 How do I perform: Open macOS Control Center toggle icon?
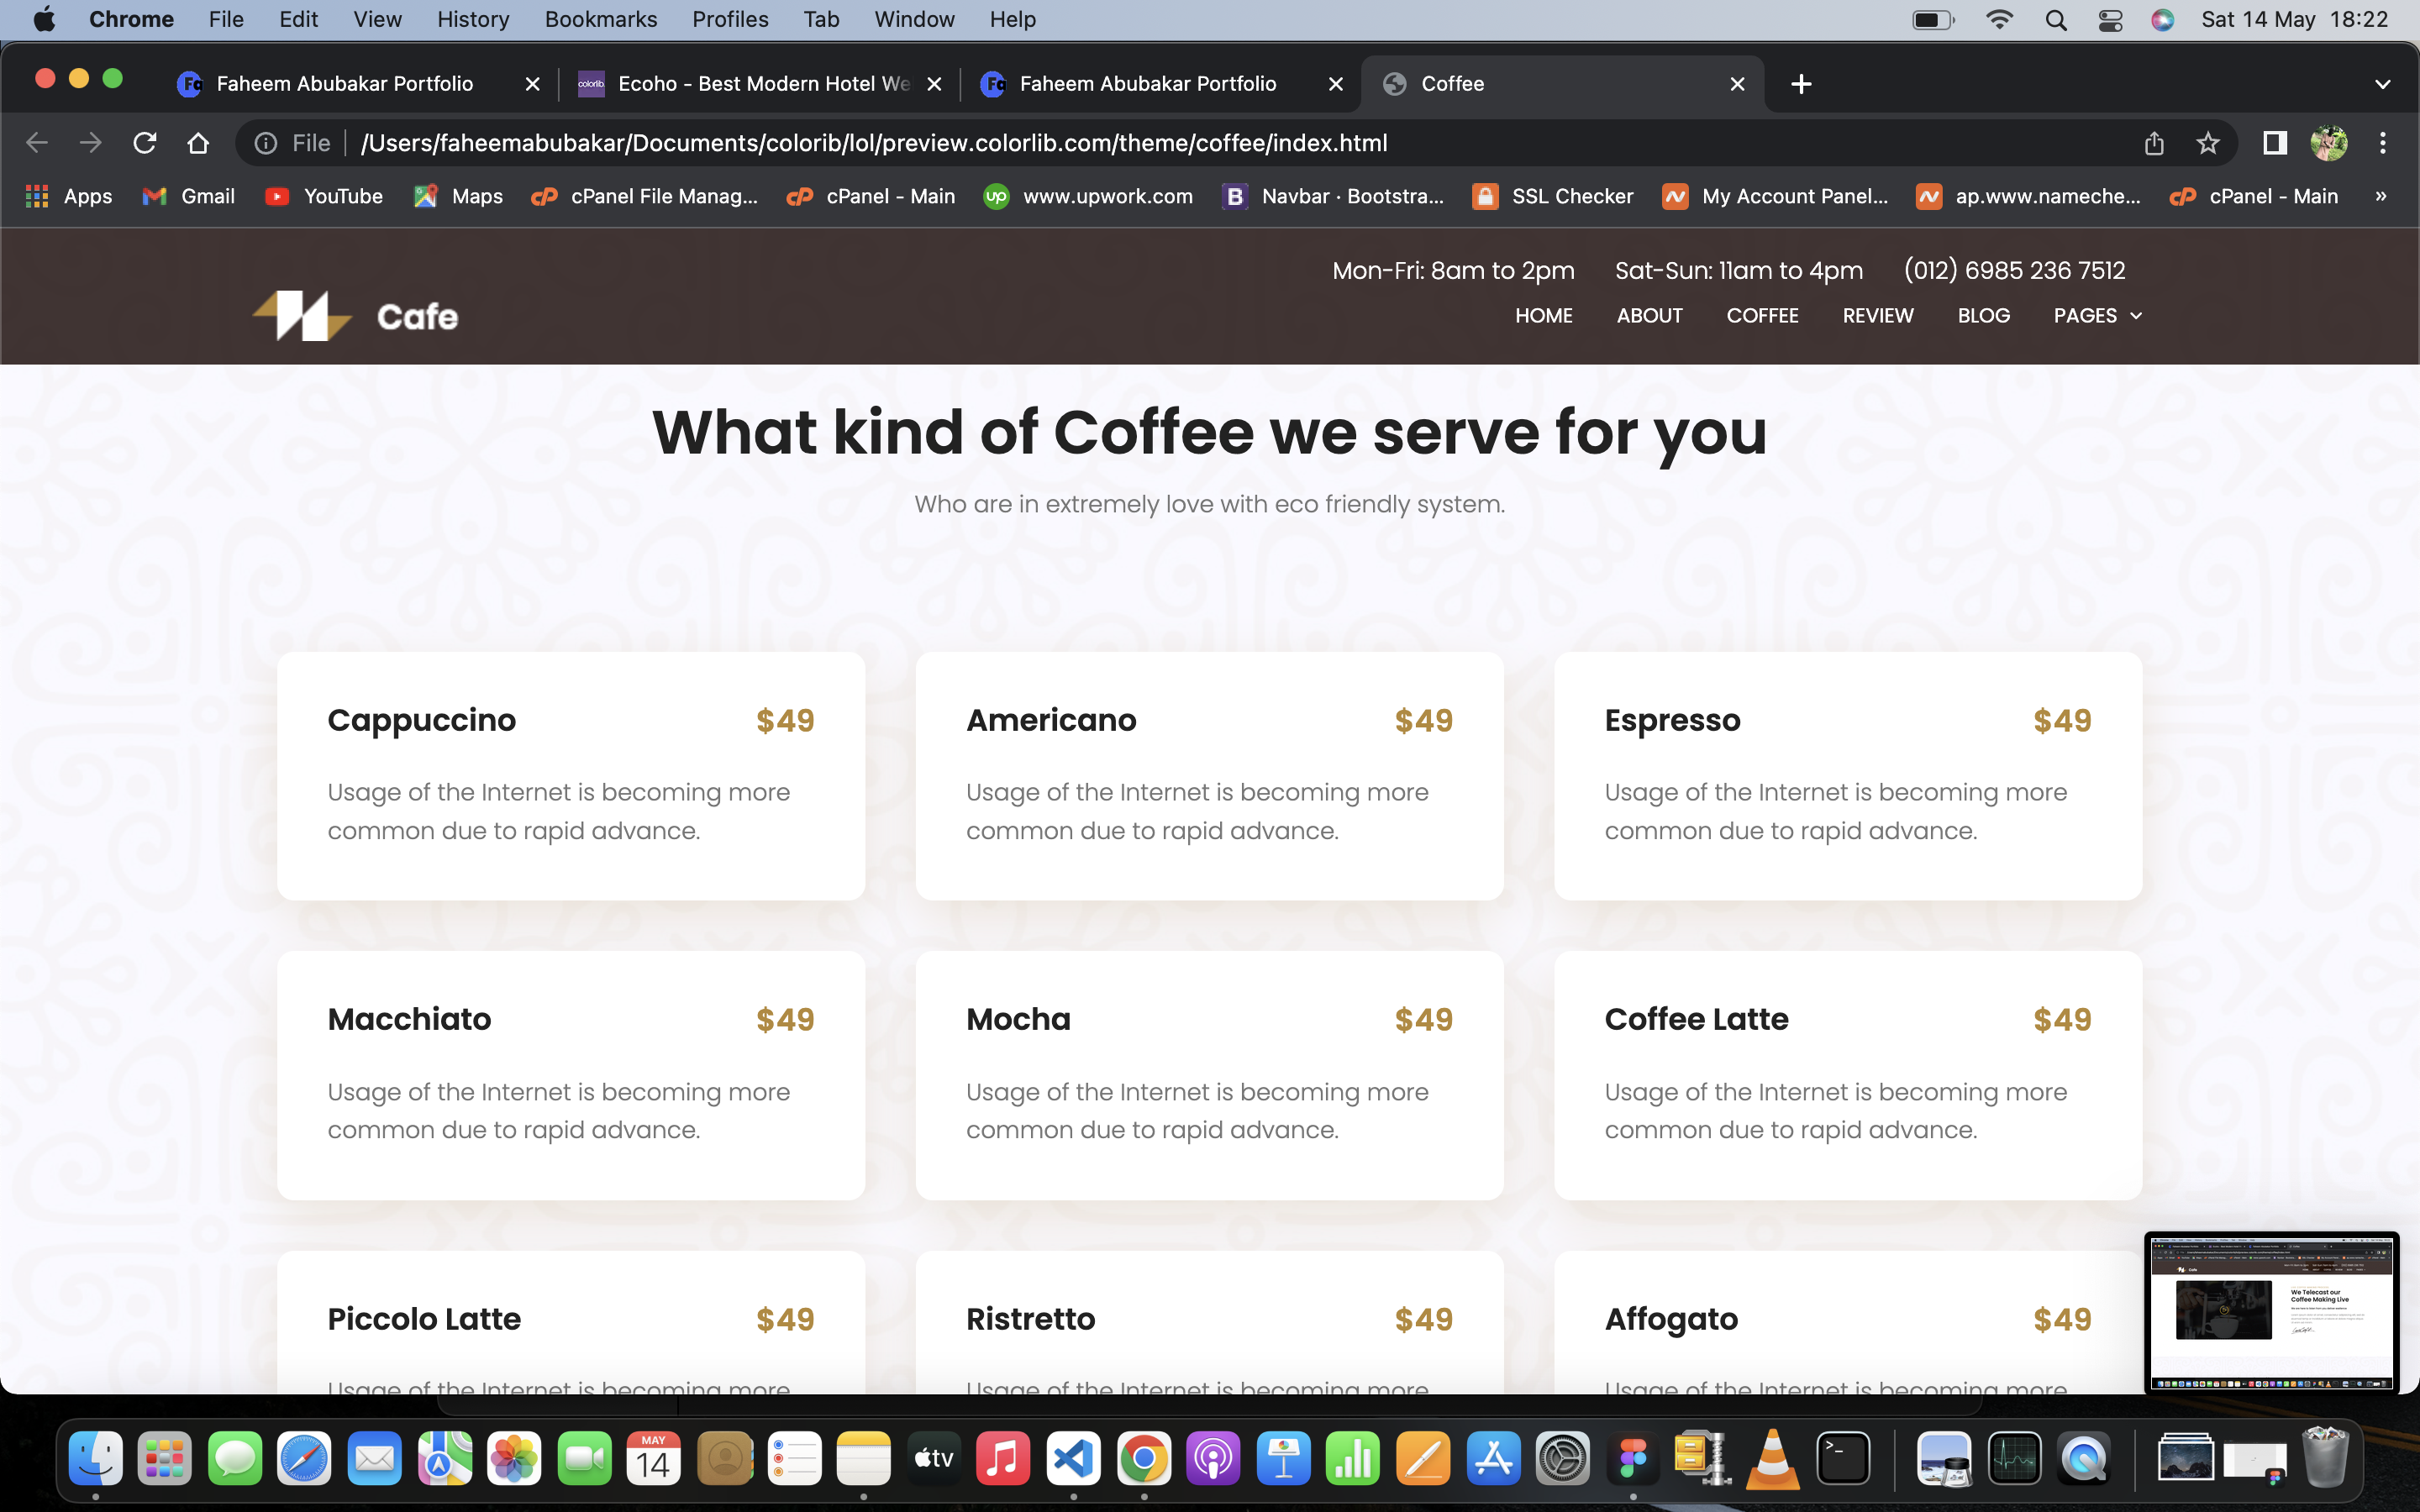pyautogui.click(x=2110, y=20)
